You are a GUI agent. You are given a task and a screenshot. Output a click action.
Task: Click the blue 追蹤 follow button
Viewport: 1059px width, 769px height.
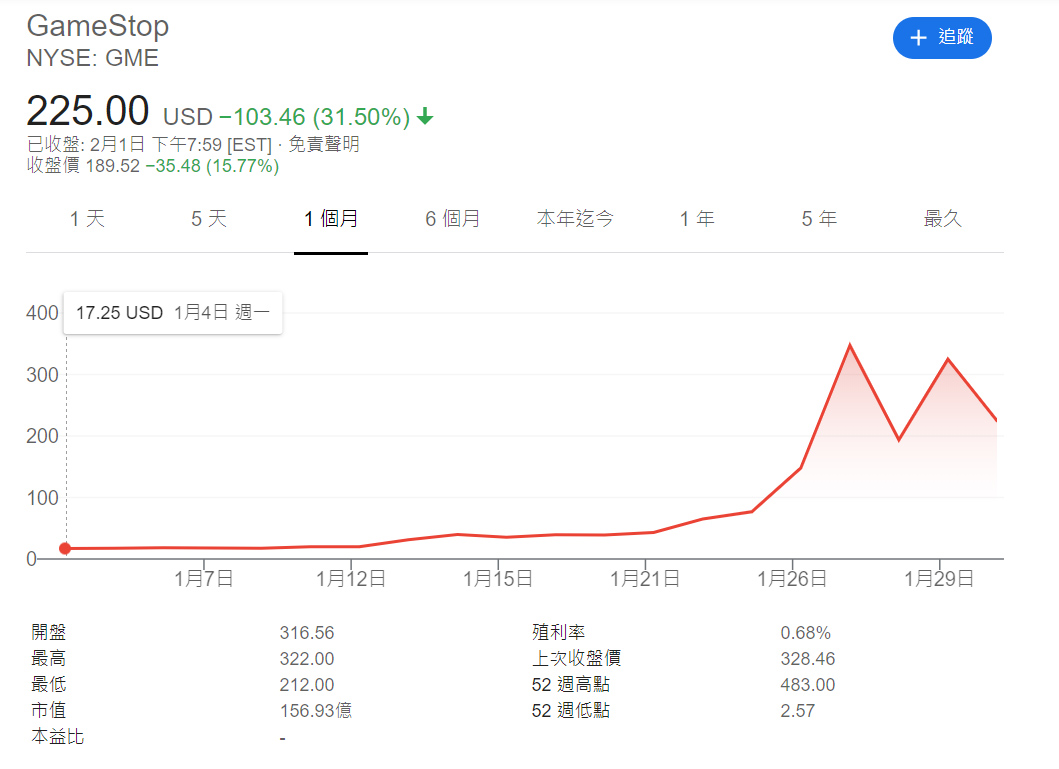tap(941, 38)
